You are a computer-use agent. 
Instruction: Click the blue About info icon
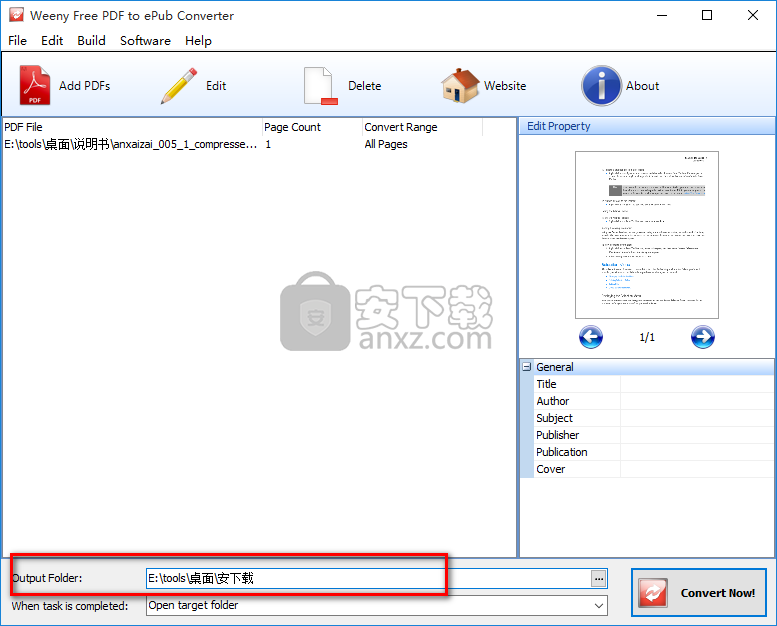coord(601,86)
